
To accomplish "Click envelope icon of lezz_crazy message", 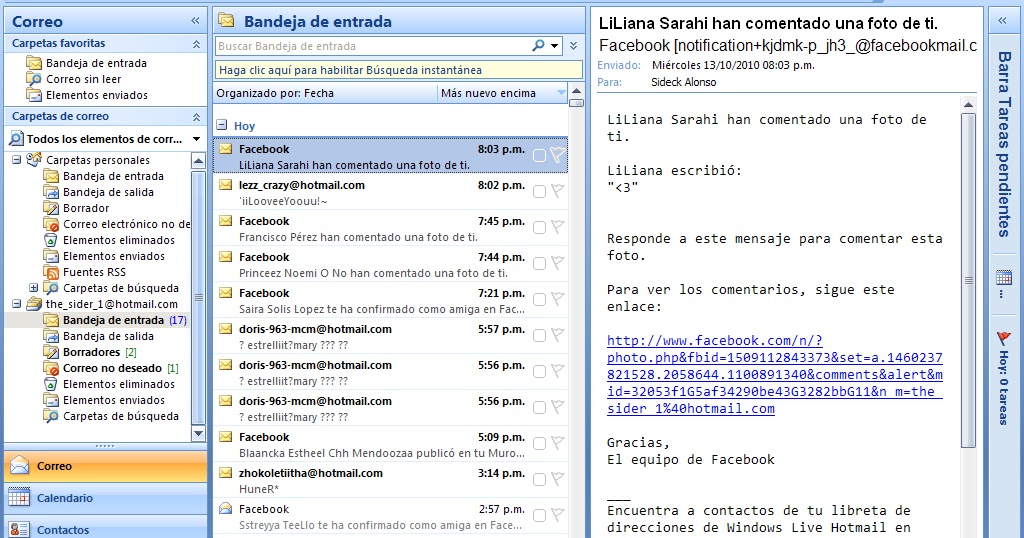I will pyautogui.click(x=225, y=185).
